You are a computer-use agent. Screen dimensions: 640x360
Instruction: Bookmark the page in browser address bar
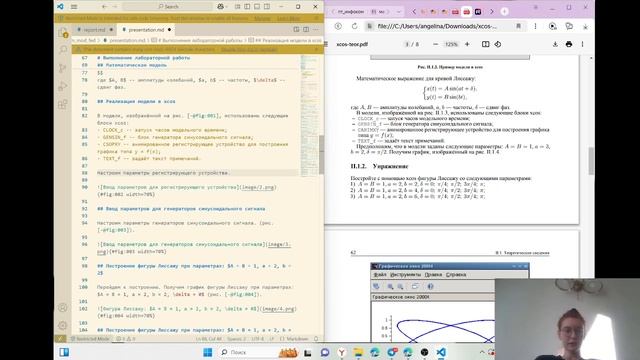coord(518,26)
